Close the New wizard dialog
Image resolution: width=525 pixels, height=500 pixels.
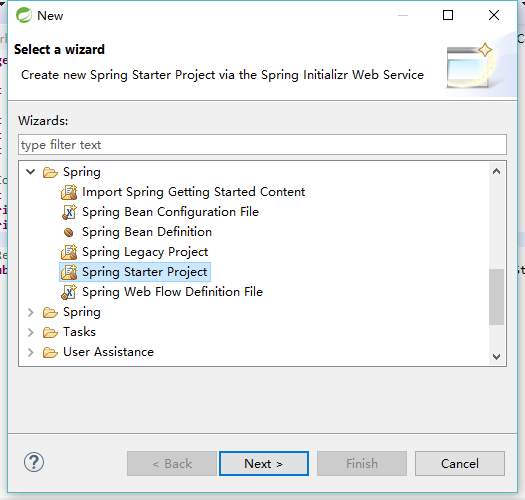click(494, 15)
